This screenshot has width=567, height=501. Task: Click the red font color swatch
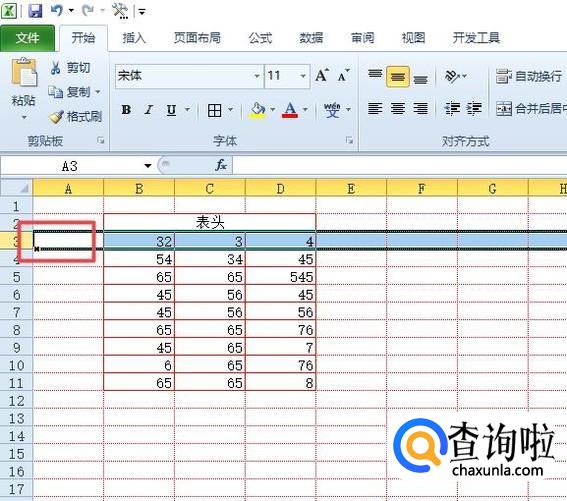coord(290,110)
